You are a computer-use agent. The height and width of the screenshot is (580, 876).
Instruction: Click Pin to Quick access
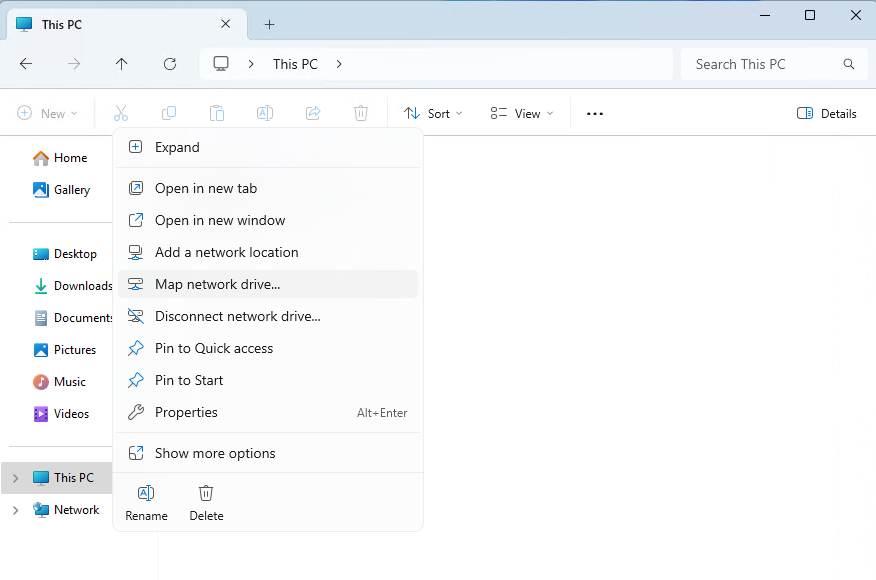[x=214, y=348]
